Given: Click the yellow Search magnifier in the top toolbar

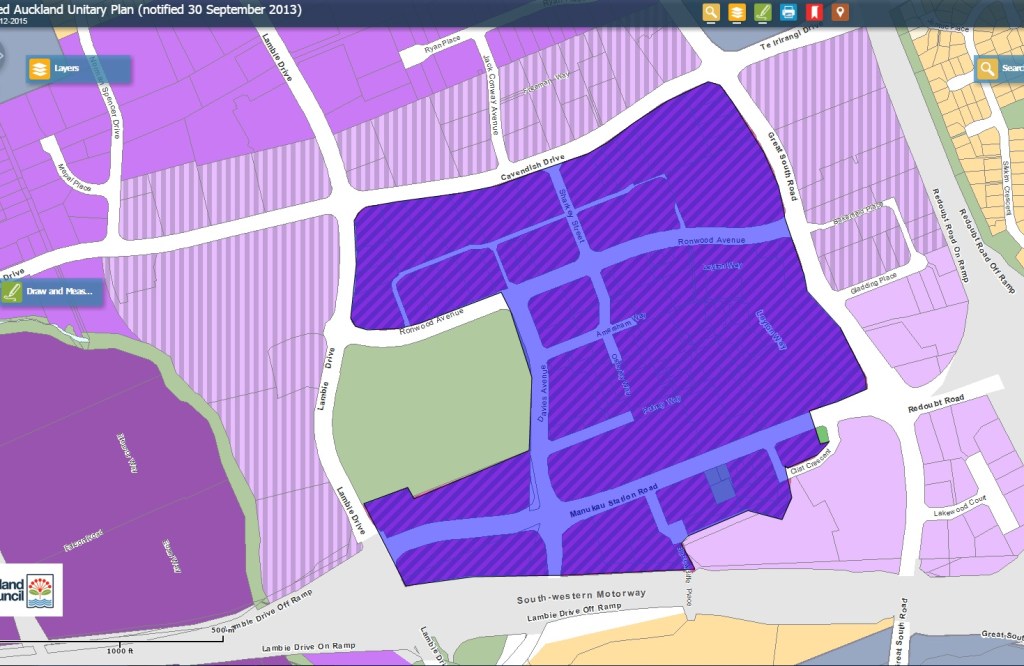Looking at the screenshot, I should pyautogui.click(x=711, y=13).
